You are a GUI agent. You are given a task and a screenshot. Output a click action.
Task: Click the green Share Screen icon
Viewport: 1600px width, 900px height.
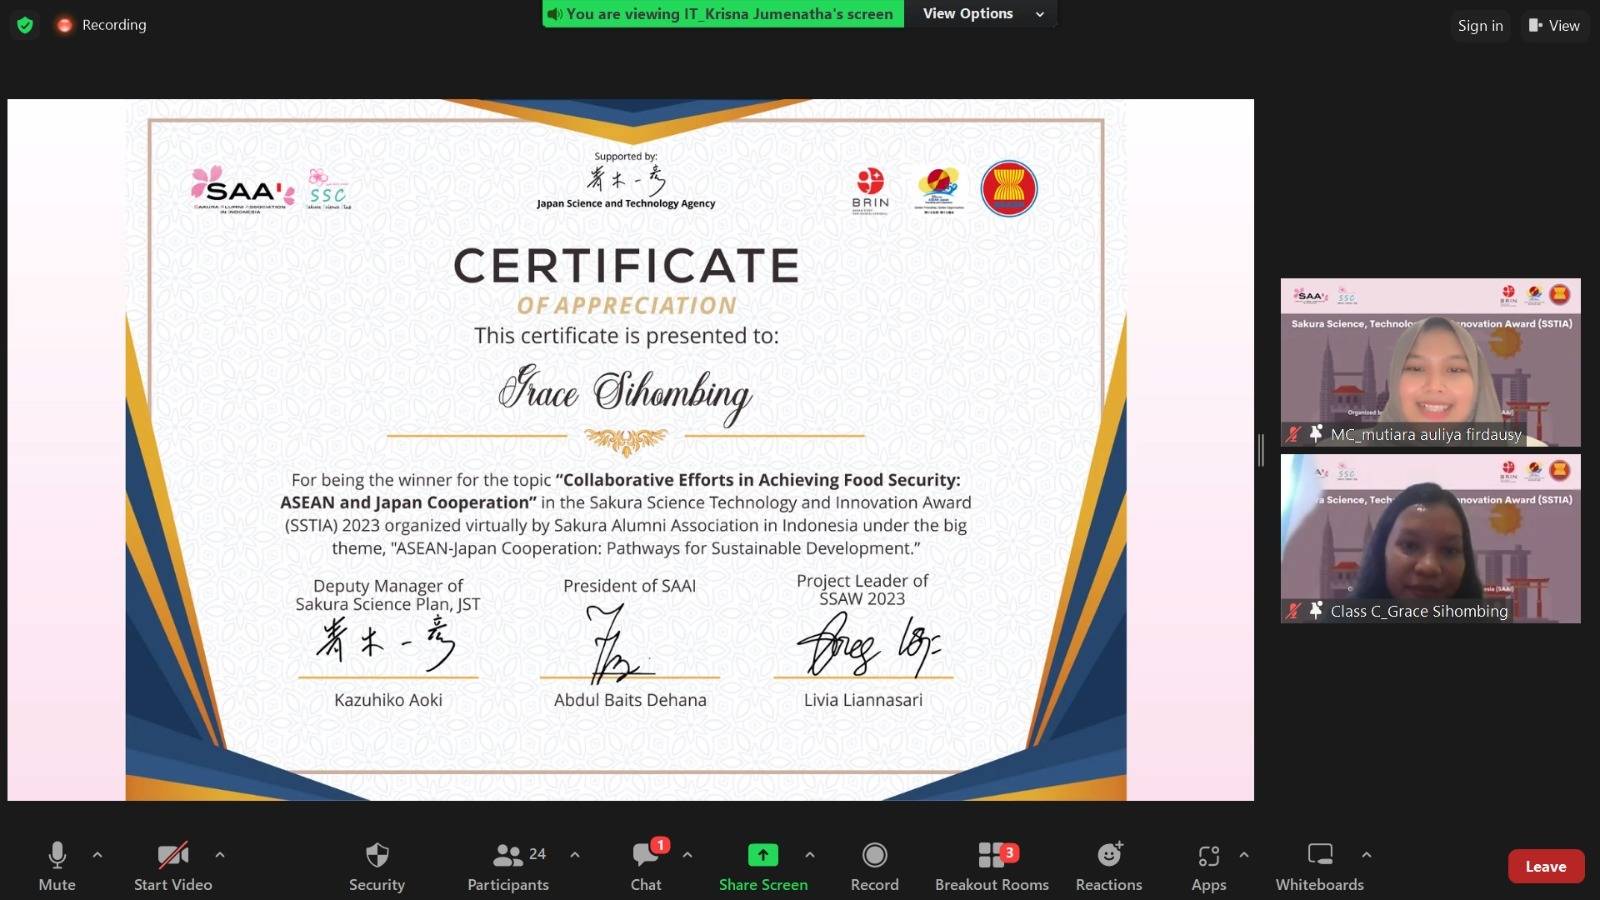pos(763,855)
